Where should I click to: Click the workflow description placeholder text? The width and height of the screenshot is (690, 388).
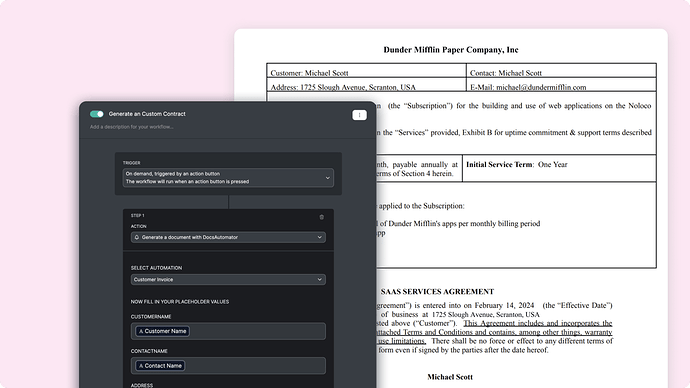(x=132, y=127)
